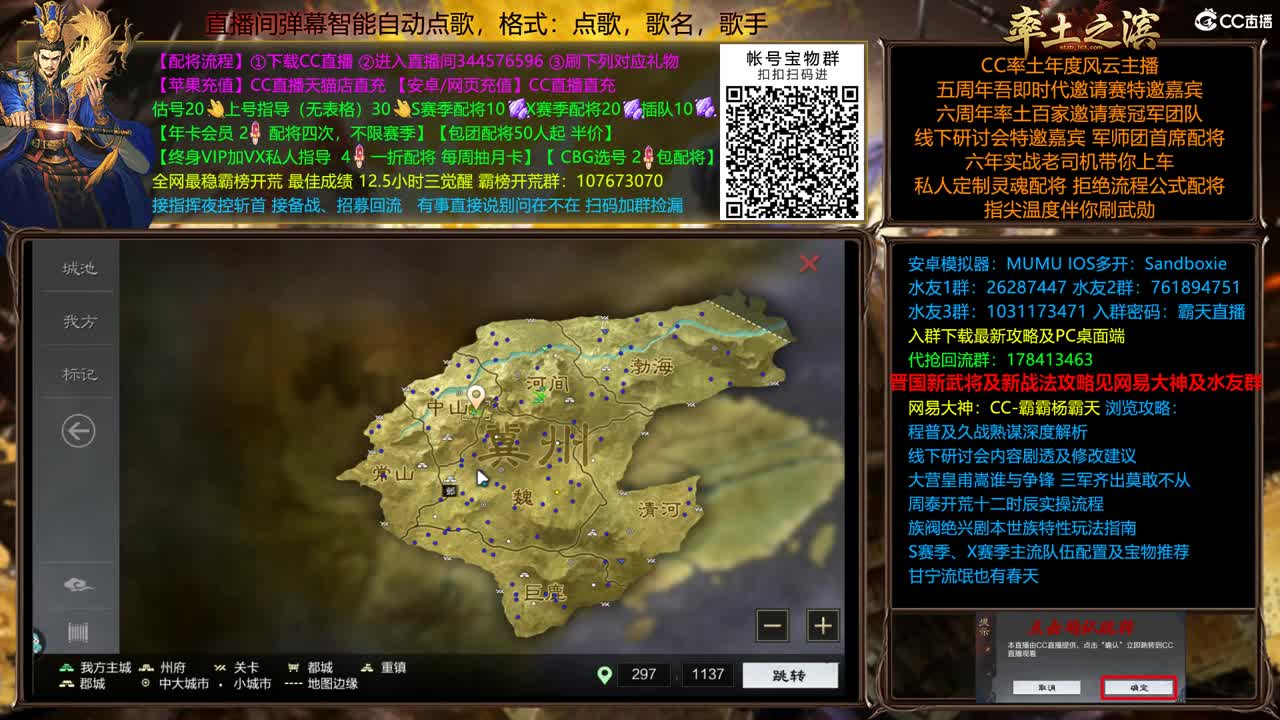Click the white location marker near 中山

tap(477, 399)
